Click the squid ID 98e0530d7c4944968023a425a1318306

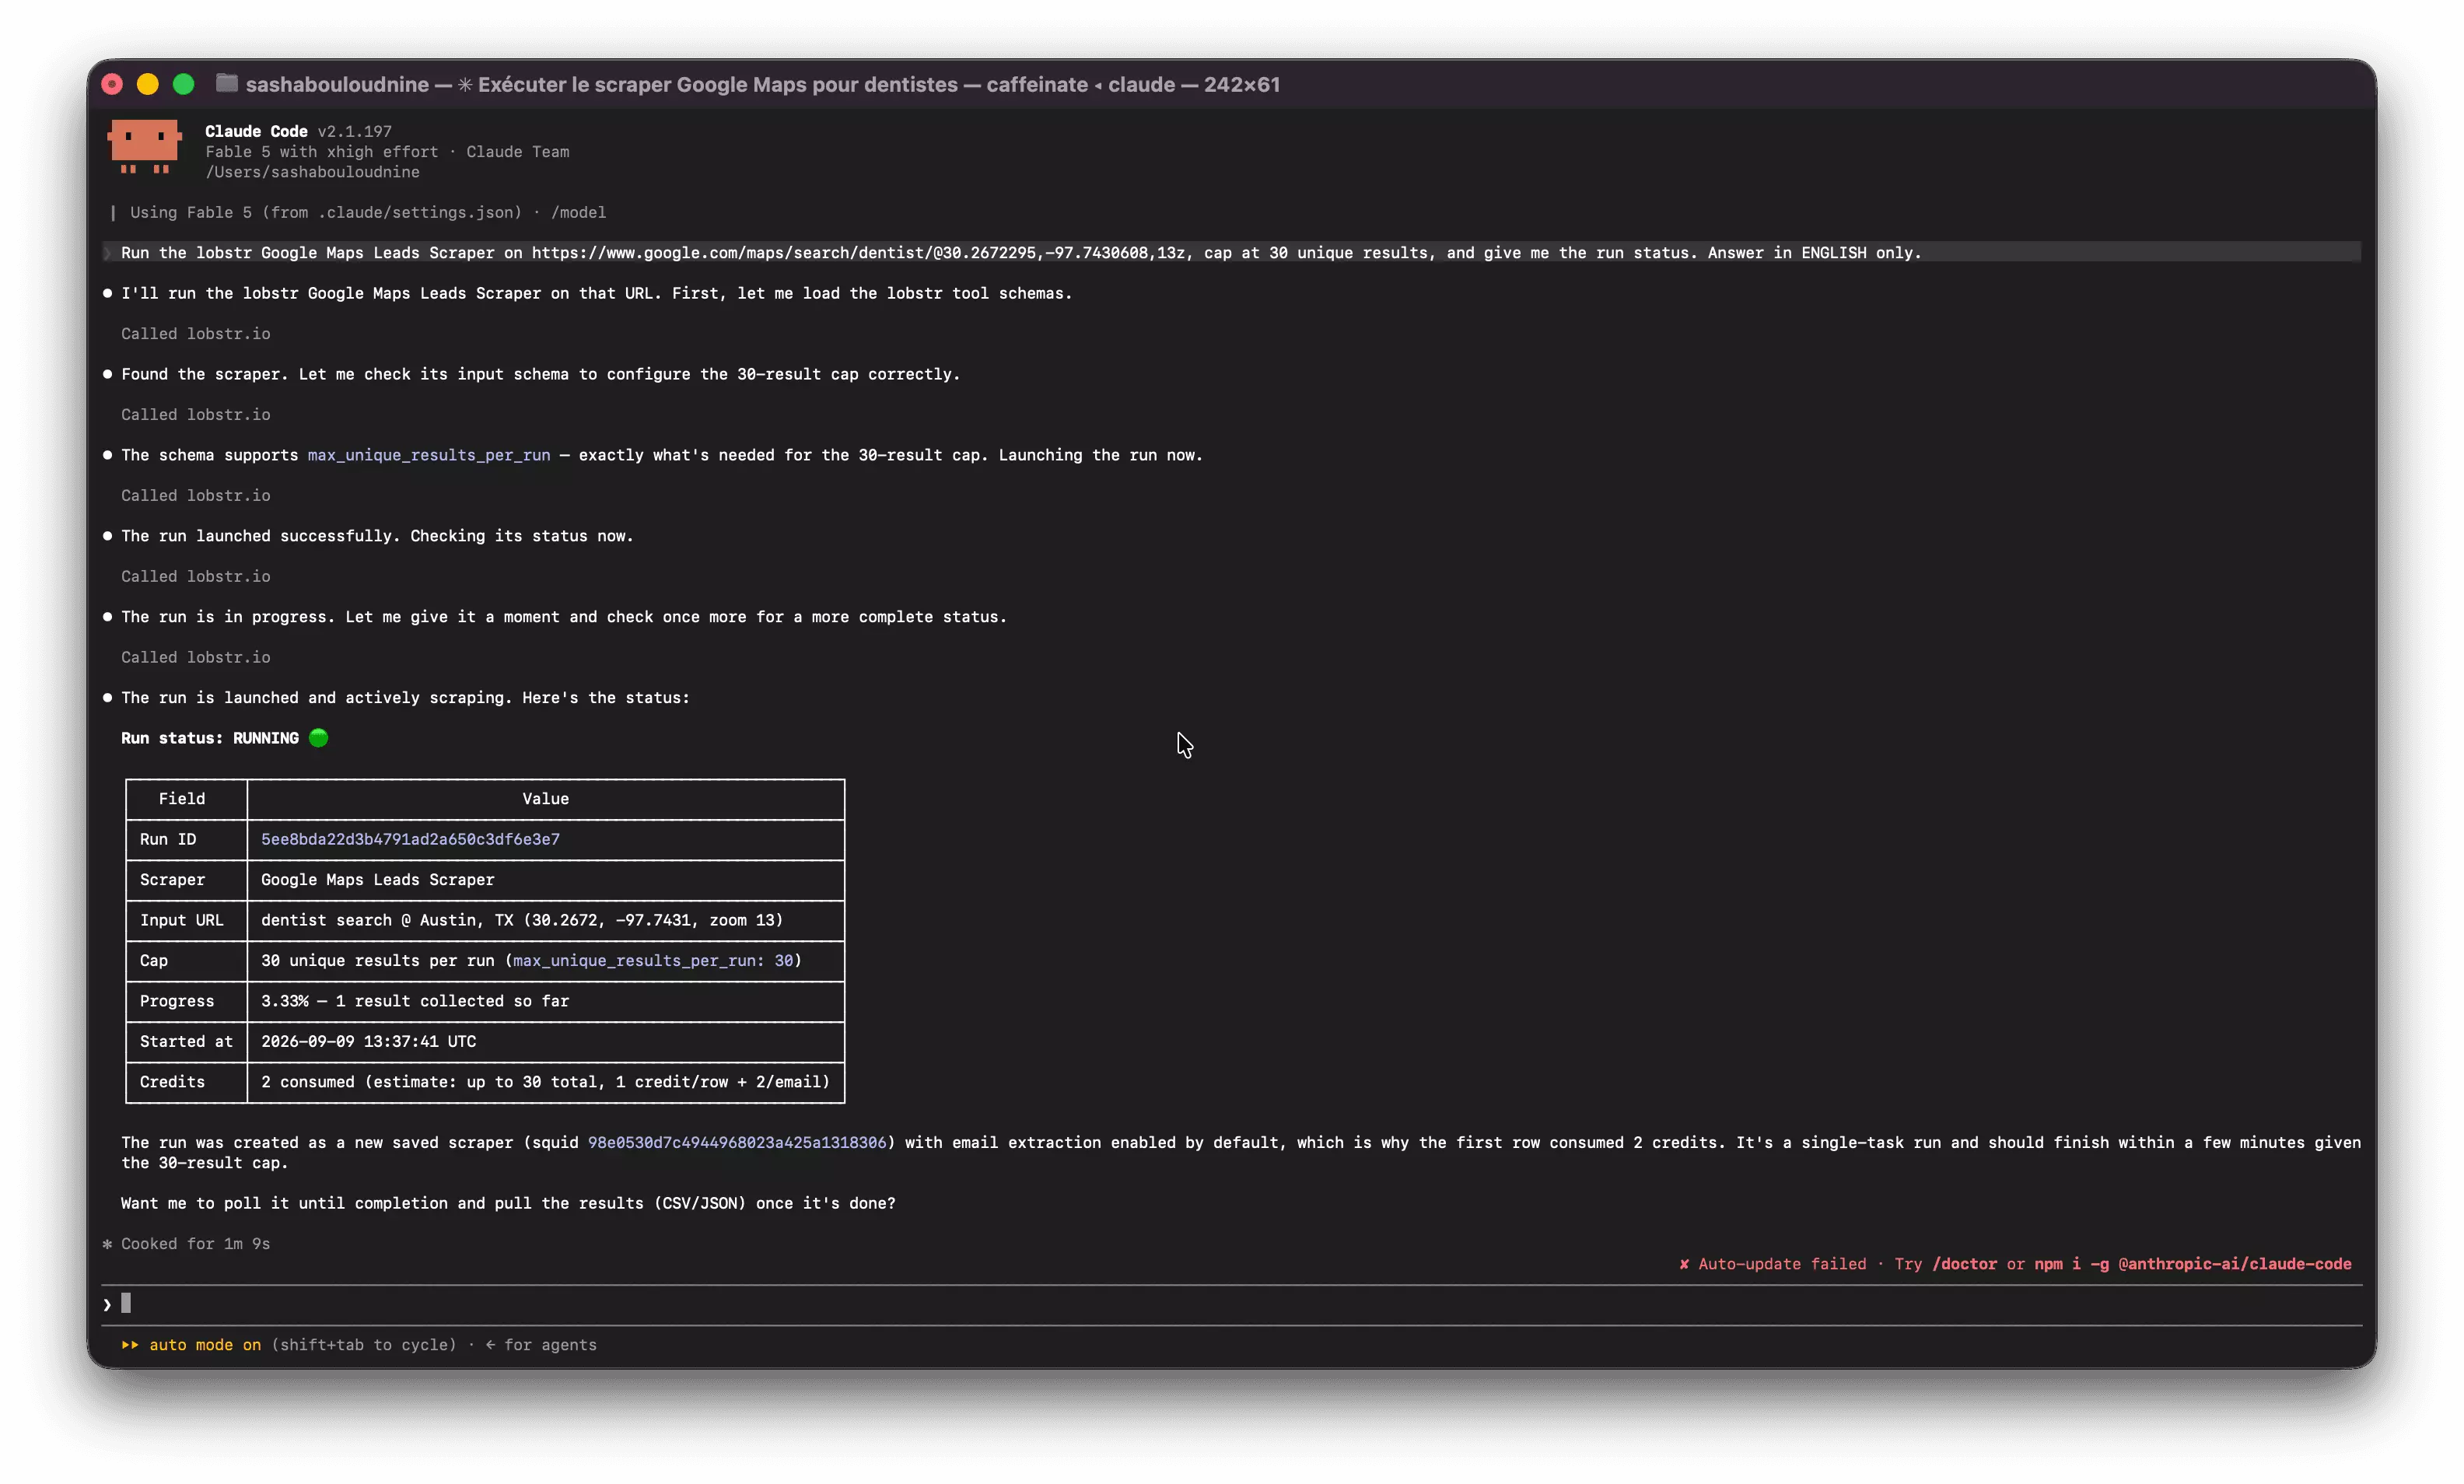pyautogui.click(x=736, y=1142)
